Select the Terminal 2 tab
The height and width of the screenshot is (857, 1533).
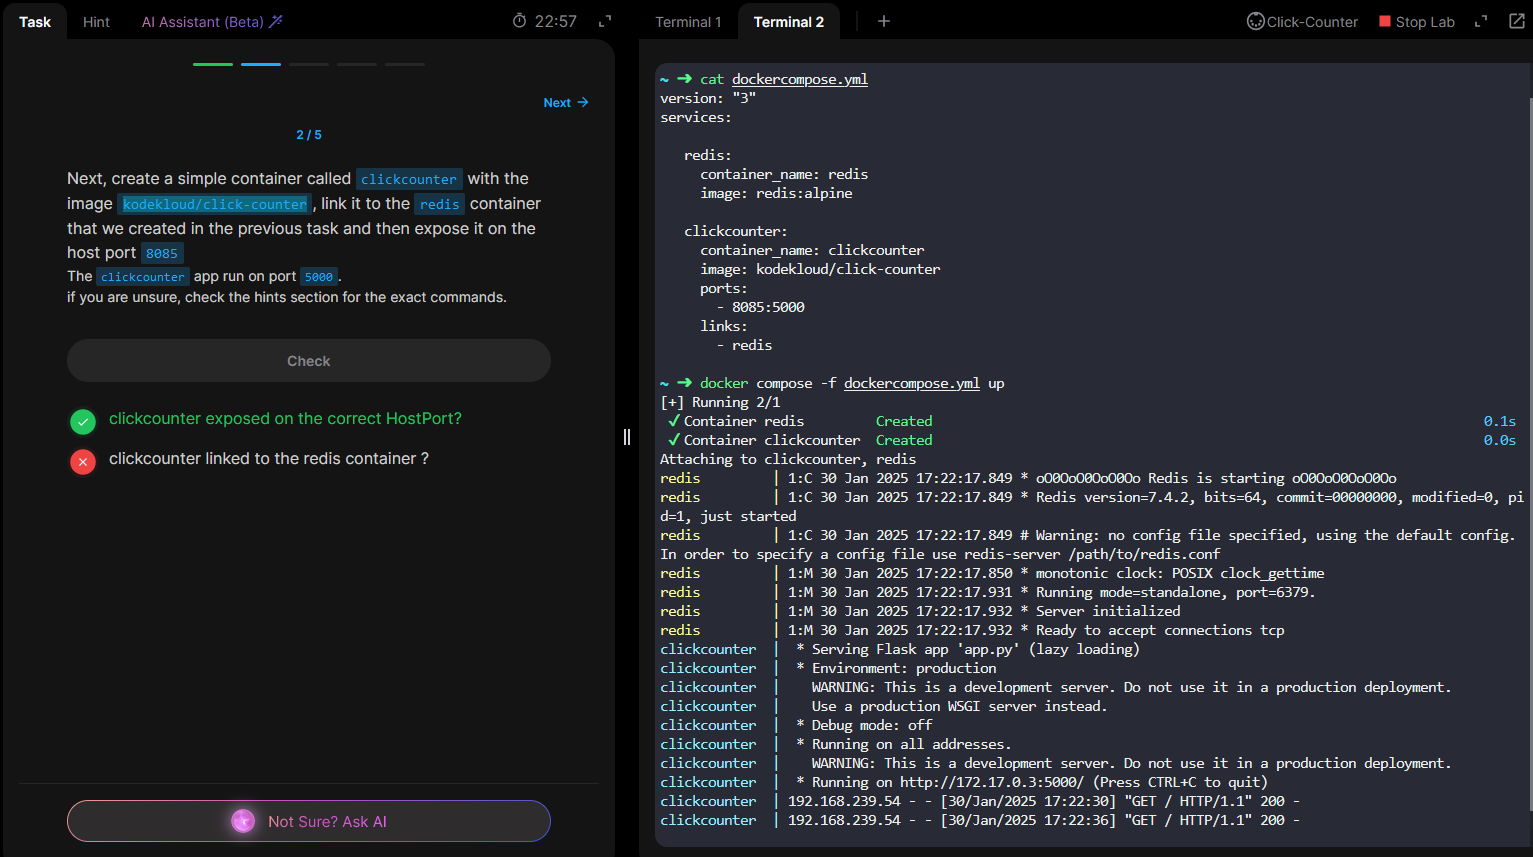pos(789,22)
